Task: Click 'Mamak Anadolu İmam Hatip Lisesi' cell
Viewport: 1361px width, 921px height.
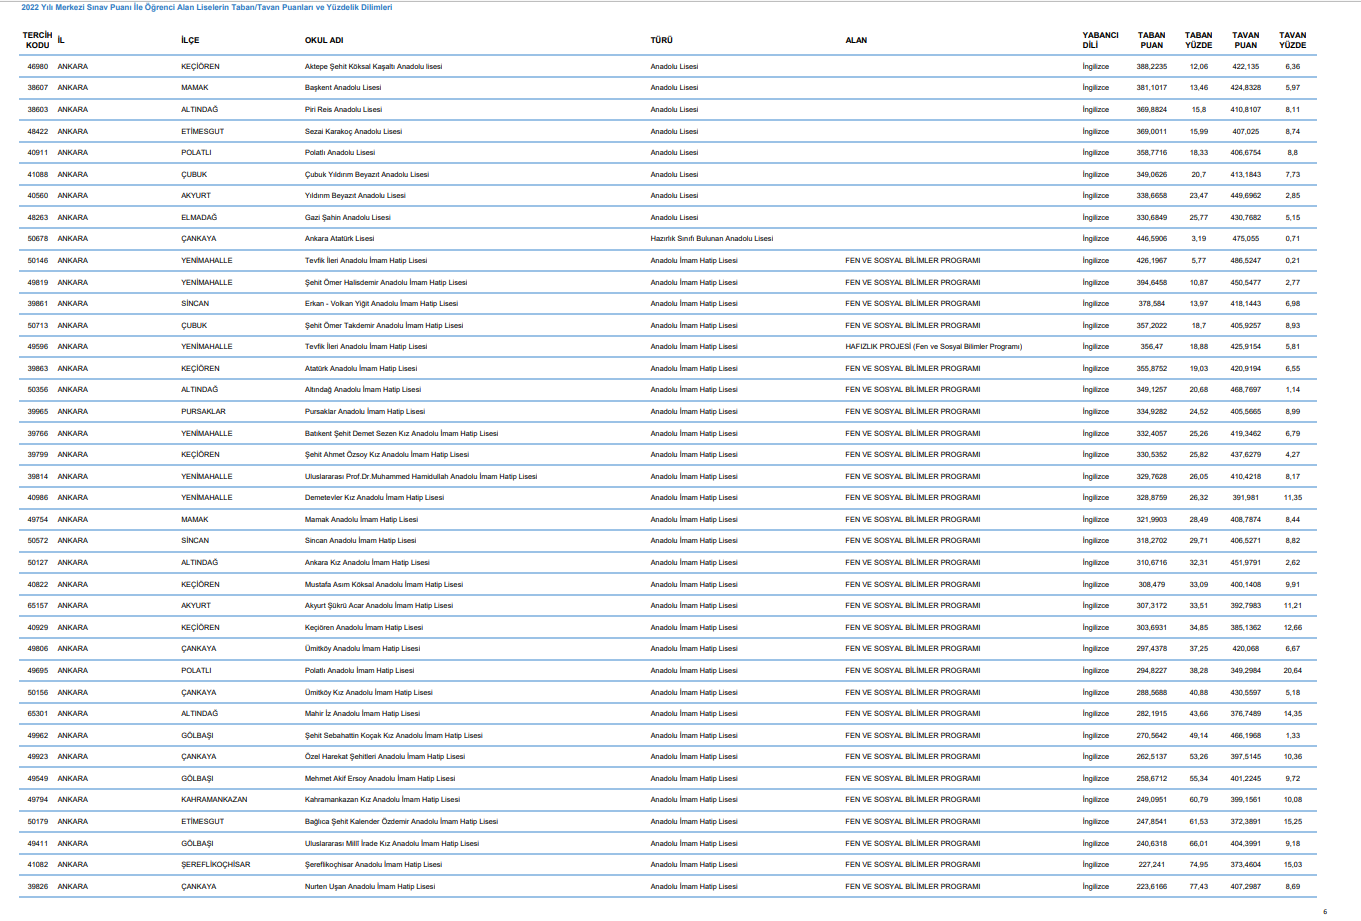Action: pos(361,520)
